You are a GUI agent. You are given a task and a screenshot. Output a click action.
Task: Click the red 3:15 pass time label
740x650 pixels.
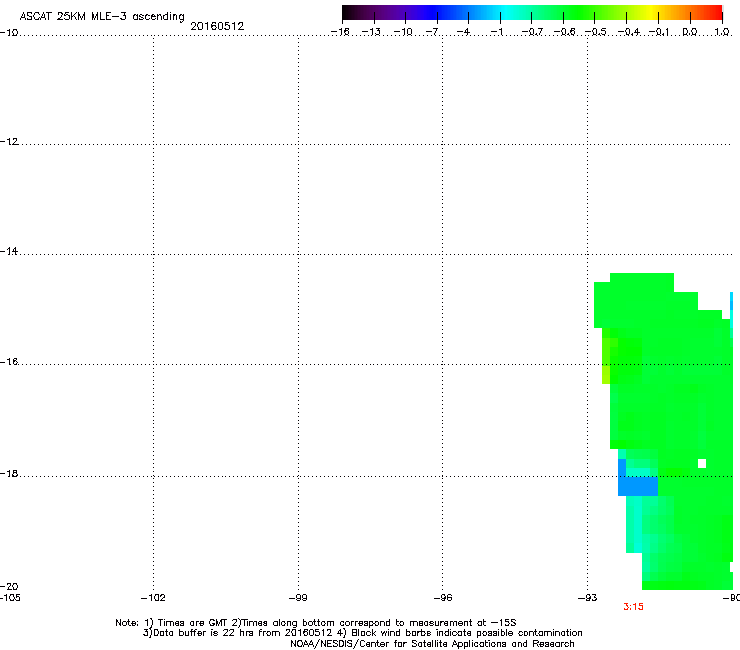633,607
